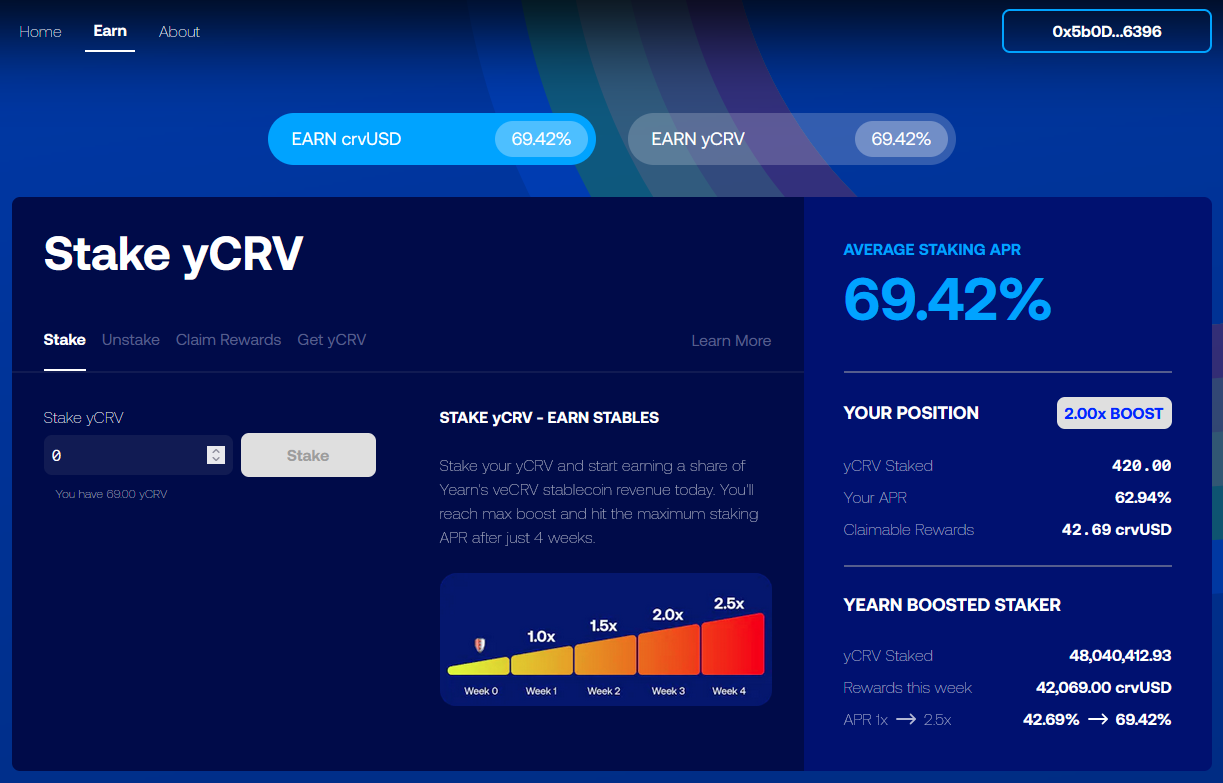Screen dimensions: 1223x783
Task: Click the 2.00x BOOST badge
Action: [1113, 413]
